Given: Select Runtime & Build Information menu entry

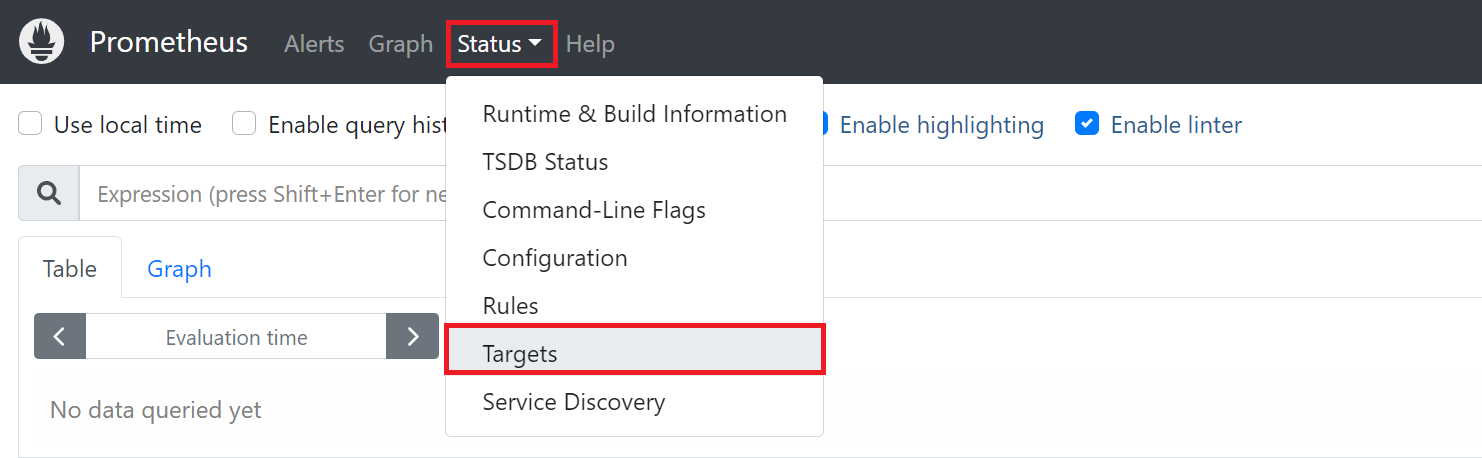Looking at the screenshot, I should 634,114.
